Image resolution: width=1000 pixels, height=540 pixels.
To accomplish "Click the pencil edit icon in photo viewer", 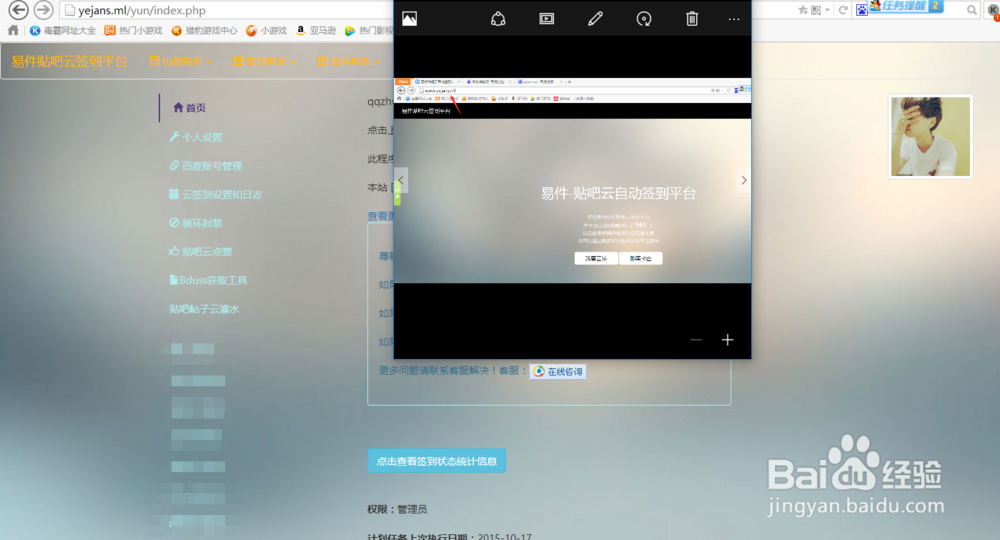I will click(x=595, y=19).
